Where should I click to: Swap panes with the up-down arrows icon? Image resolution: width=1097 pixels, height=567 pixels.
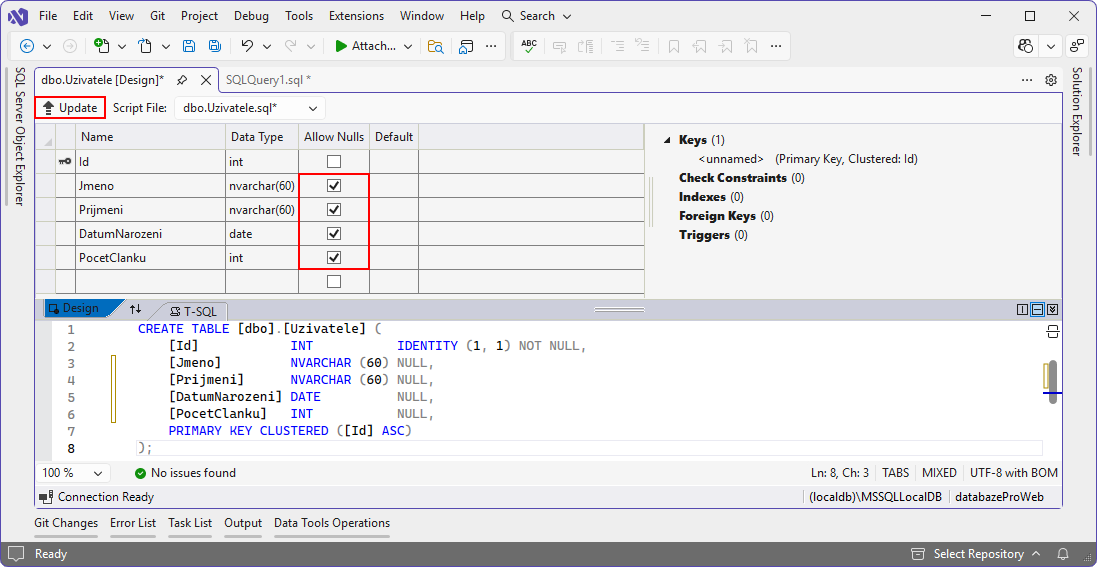(136, 309)
